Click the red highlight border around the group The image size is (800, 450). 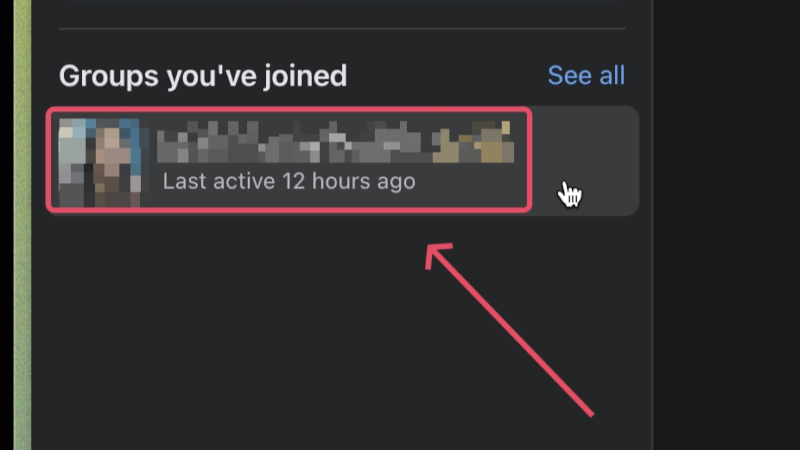(289, 109)
